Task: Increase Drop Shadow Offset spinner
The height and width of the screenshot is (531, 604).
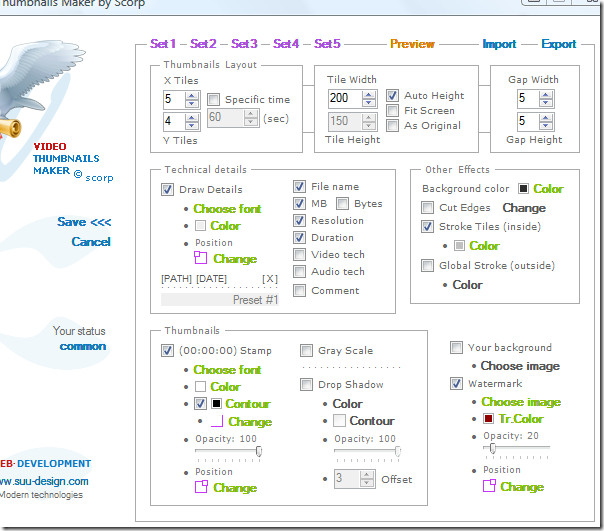Action: coord(367,474)
